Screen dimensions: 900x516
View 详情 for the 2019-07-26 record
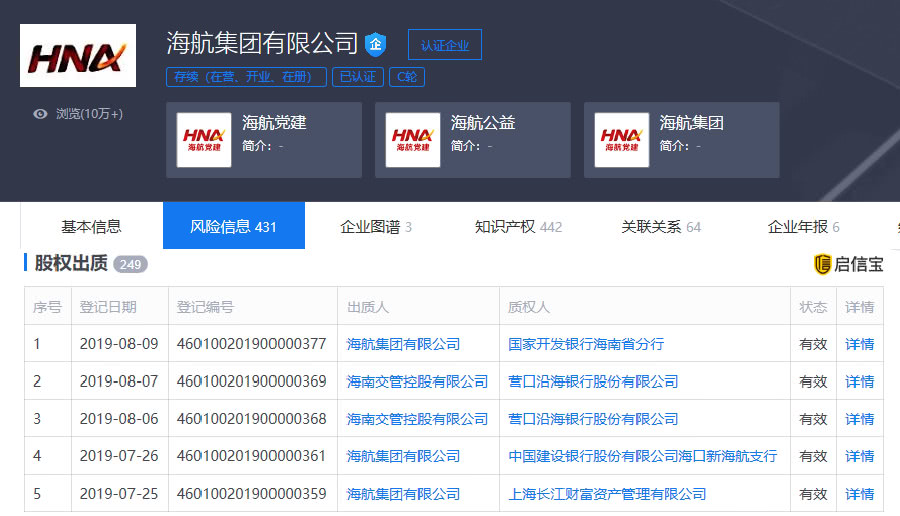[860, 456]
